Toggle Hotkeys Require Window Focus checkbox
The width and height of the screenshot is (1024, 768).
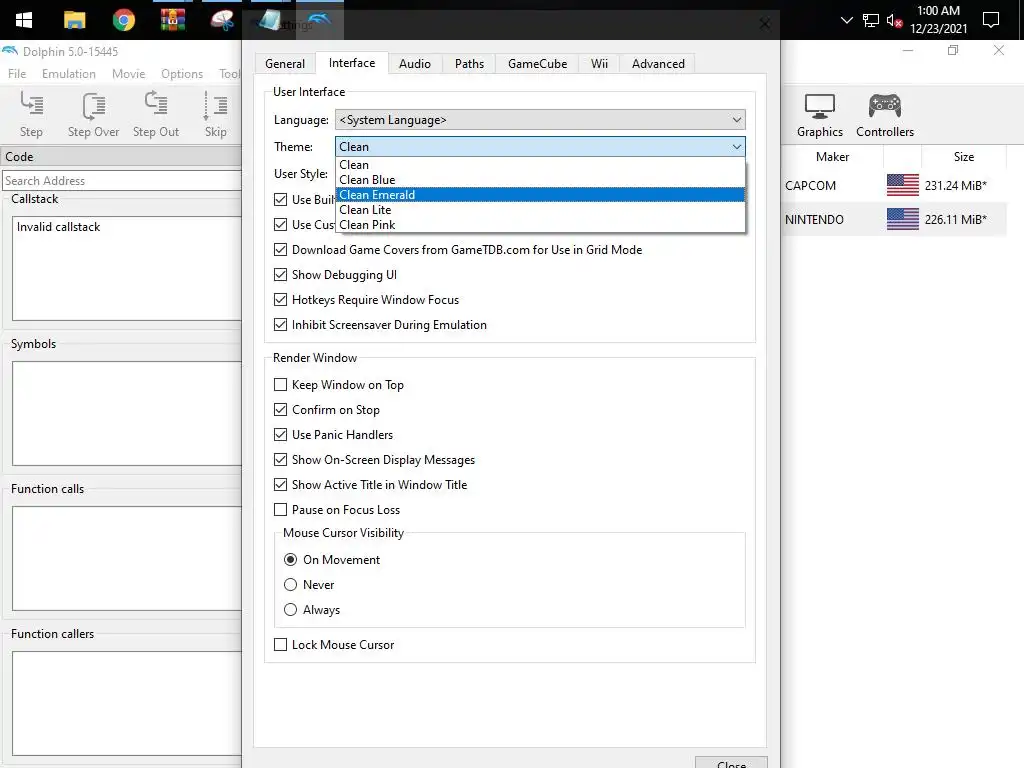point(280,300)
